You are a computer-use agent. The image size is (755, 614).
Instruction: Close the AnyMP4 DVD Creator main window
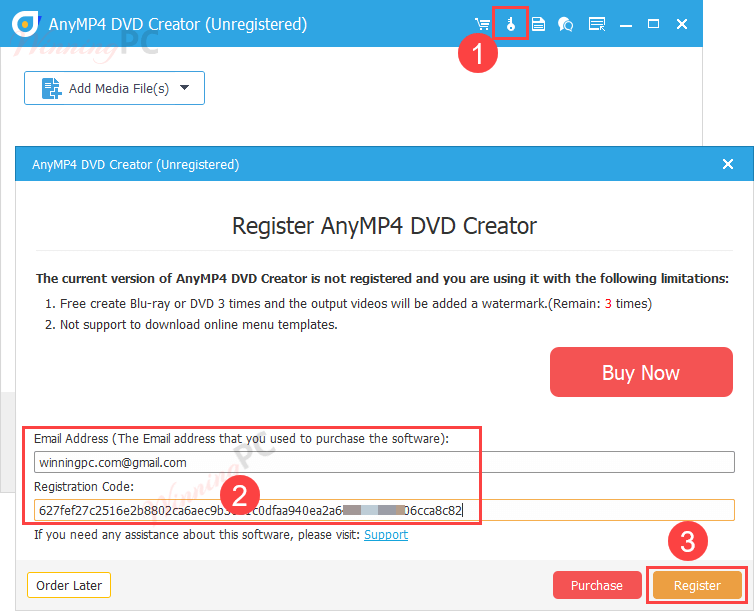pos(682,24)
